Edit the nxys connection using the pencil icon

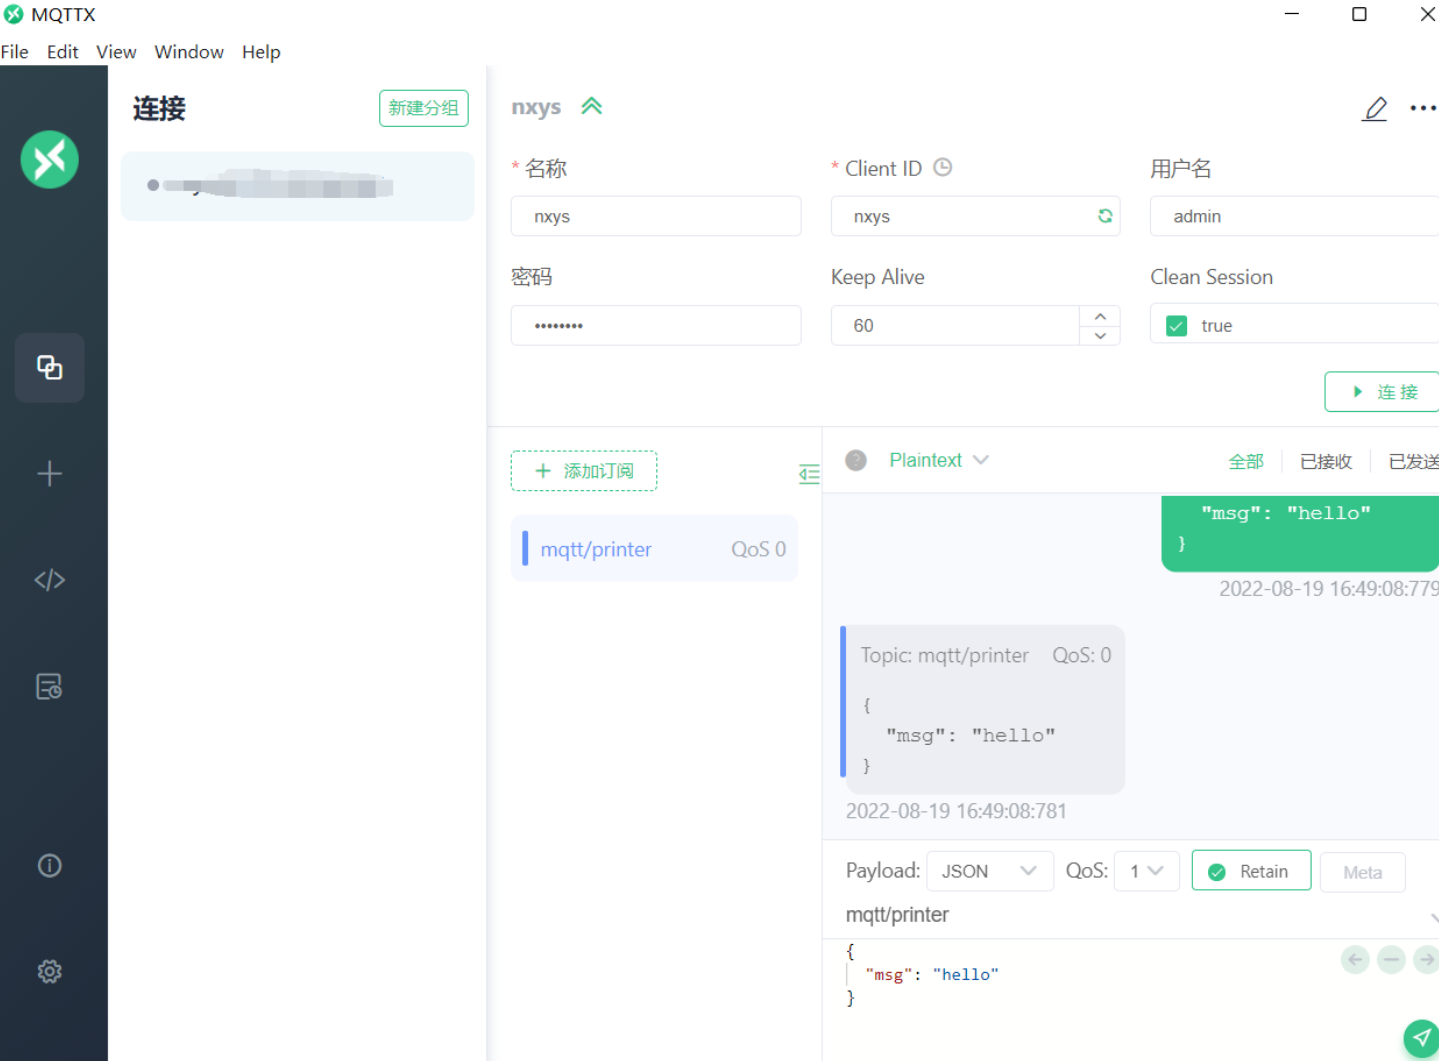(1374, 109)
